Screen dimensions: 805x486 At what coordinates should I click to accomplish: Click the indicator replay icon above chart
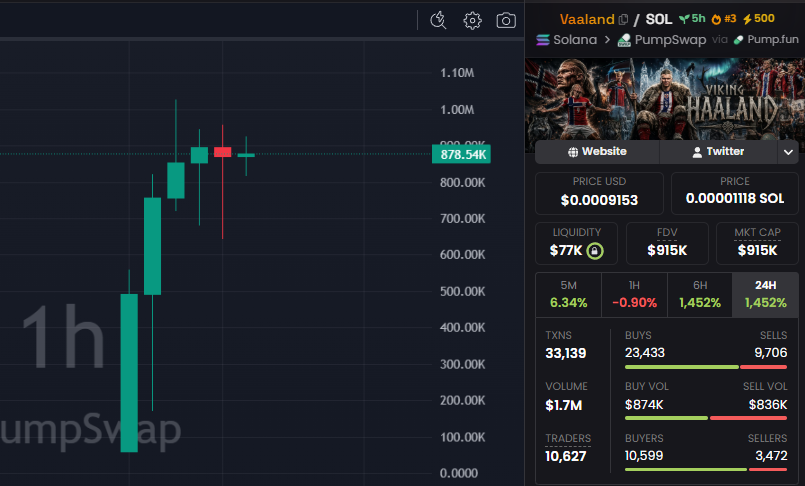click(x=438, y=21)
